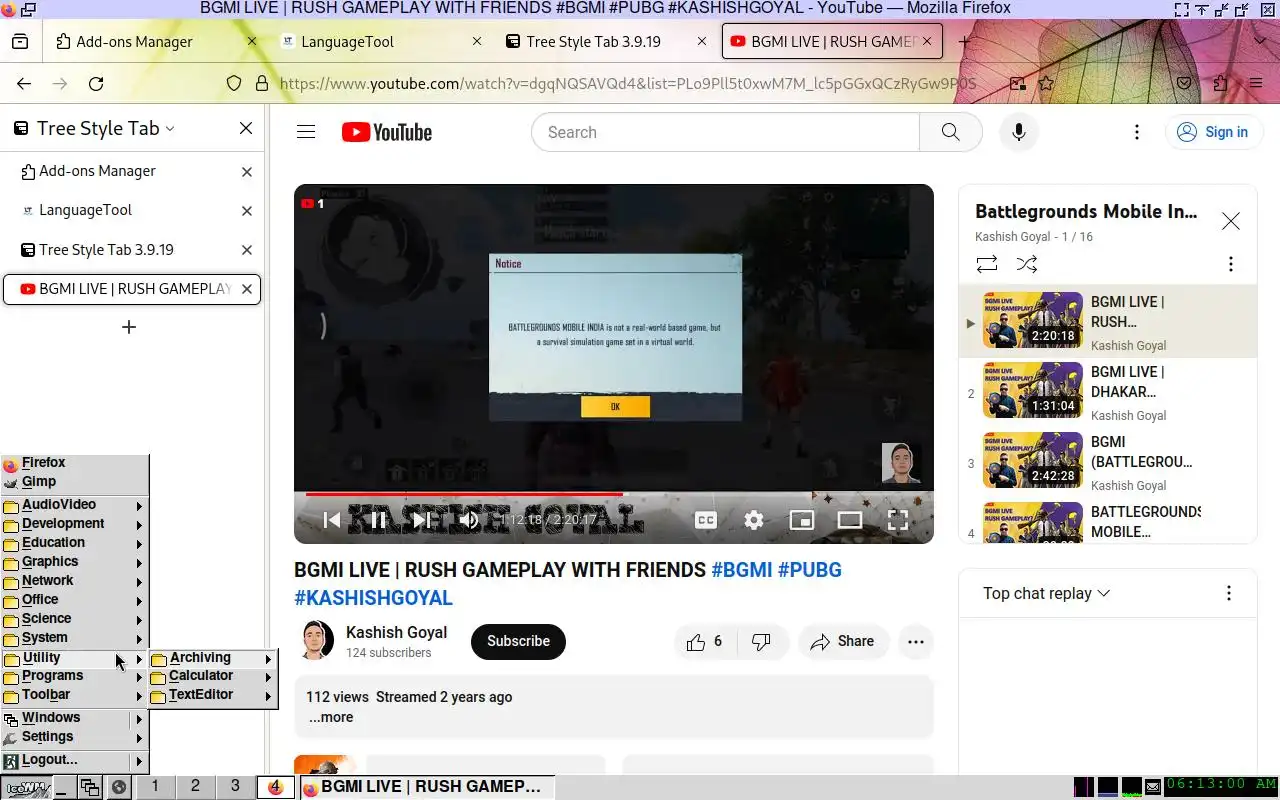Open YouTube settings three-dot menu beside Sign in

[x=1137, y=132]
